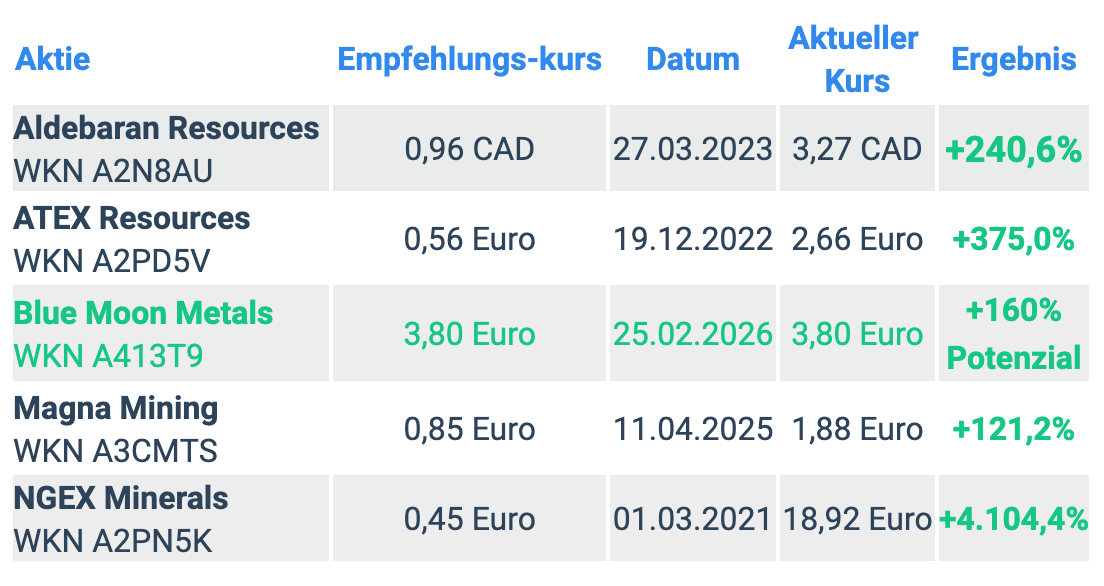Select the 18,92 Euro current price

click(857, 520)
